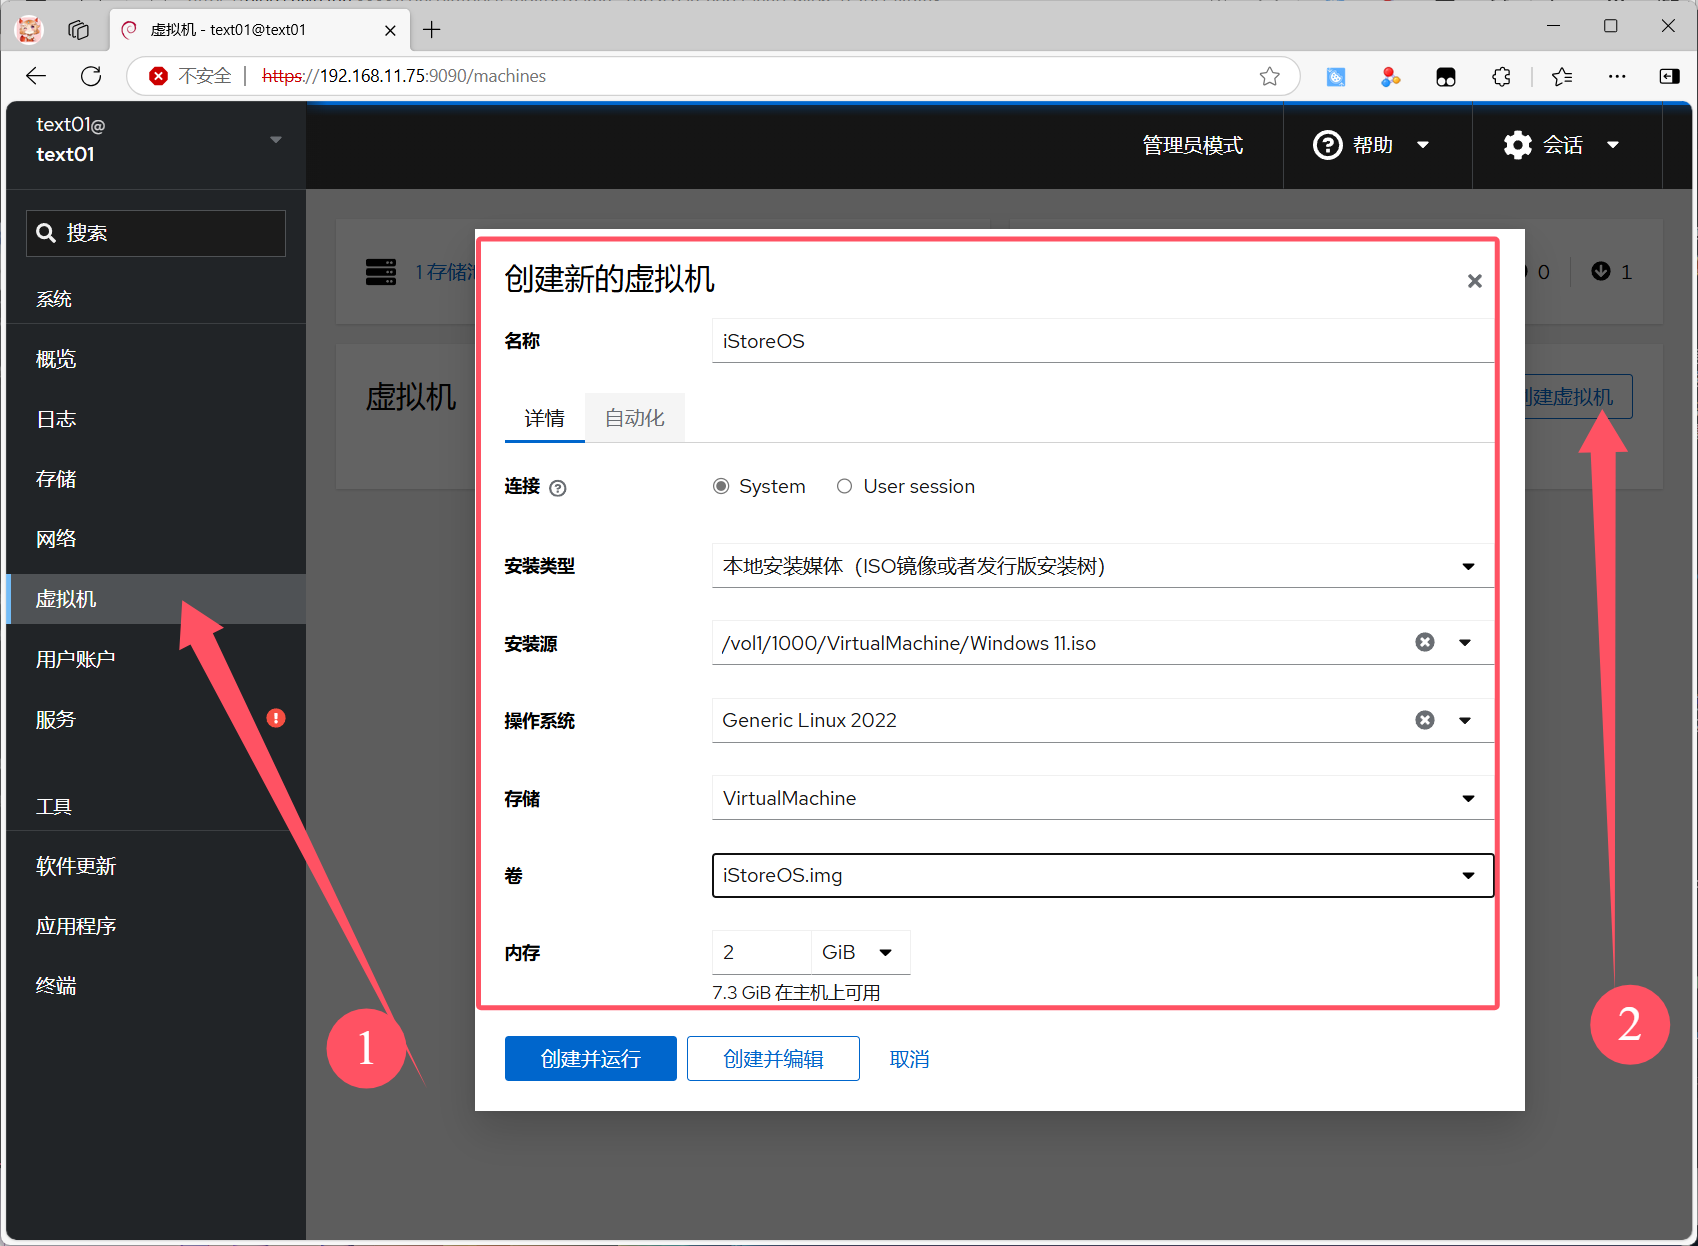Clear the installation source path field
Viewport: 1698px width, 1246px height.
(x=1425, y=642)
